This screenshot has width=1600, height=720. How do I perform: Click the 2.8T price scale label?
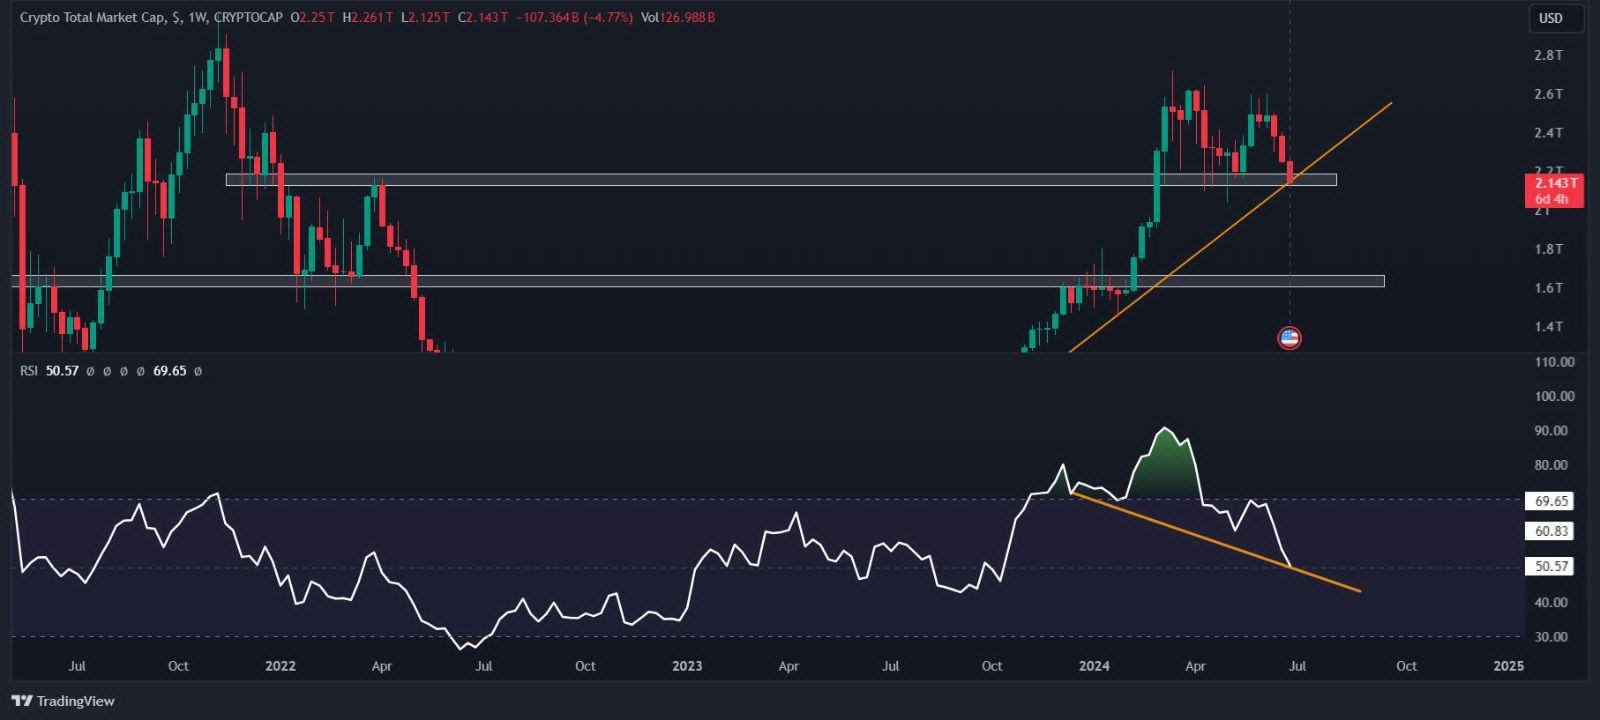click(1548, 55)
